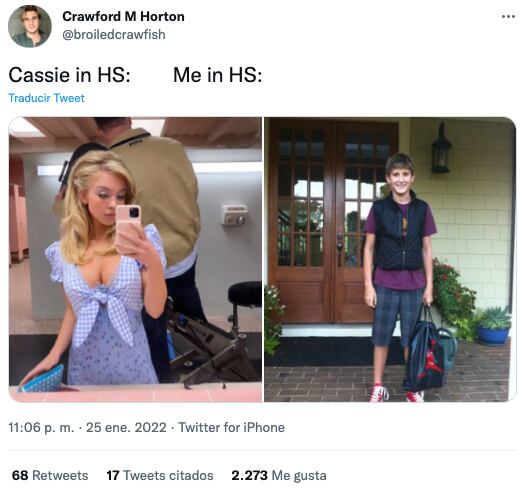View the 68 Retweets list
This screenshot has width=526, height=495.
coord(50,475)
